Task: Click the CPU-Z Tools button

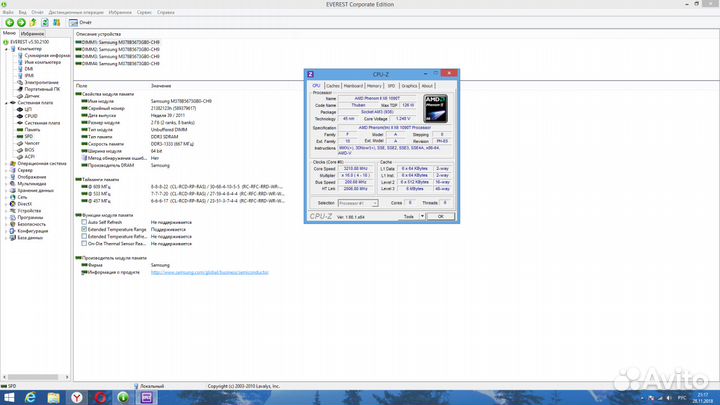Action: click(409, 216)
